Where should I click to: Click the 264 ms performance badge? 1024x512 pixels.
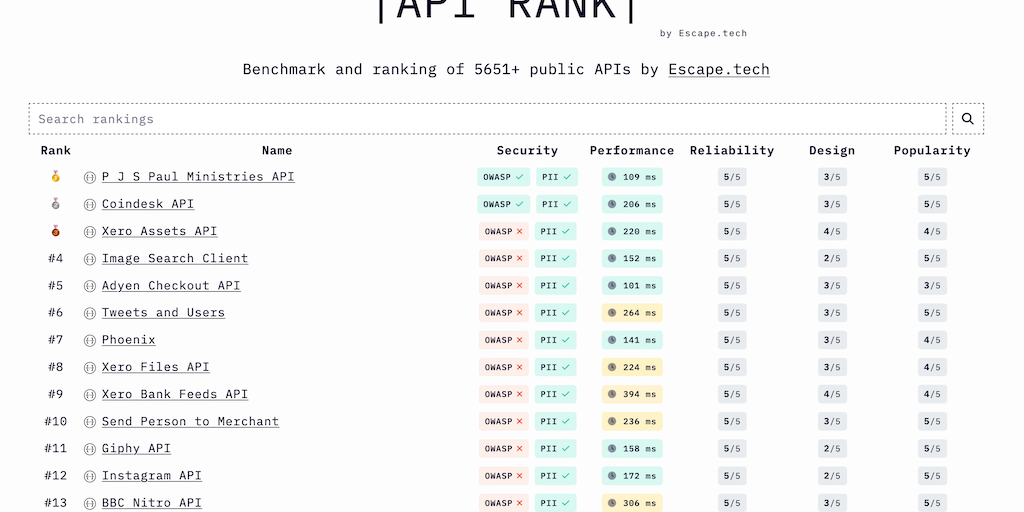(x=632, y=313)
